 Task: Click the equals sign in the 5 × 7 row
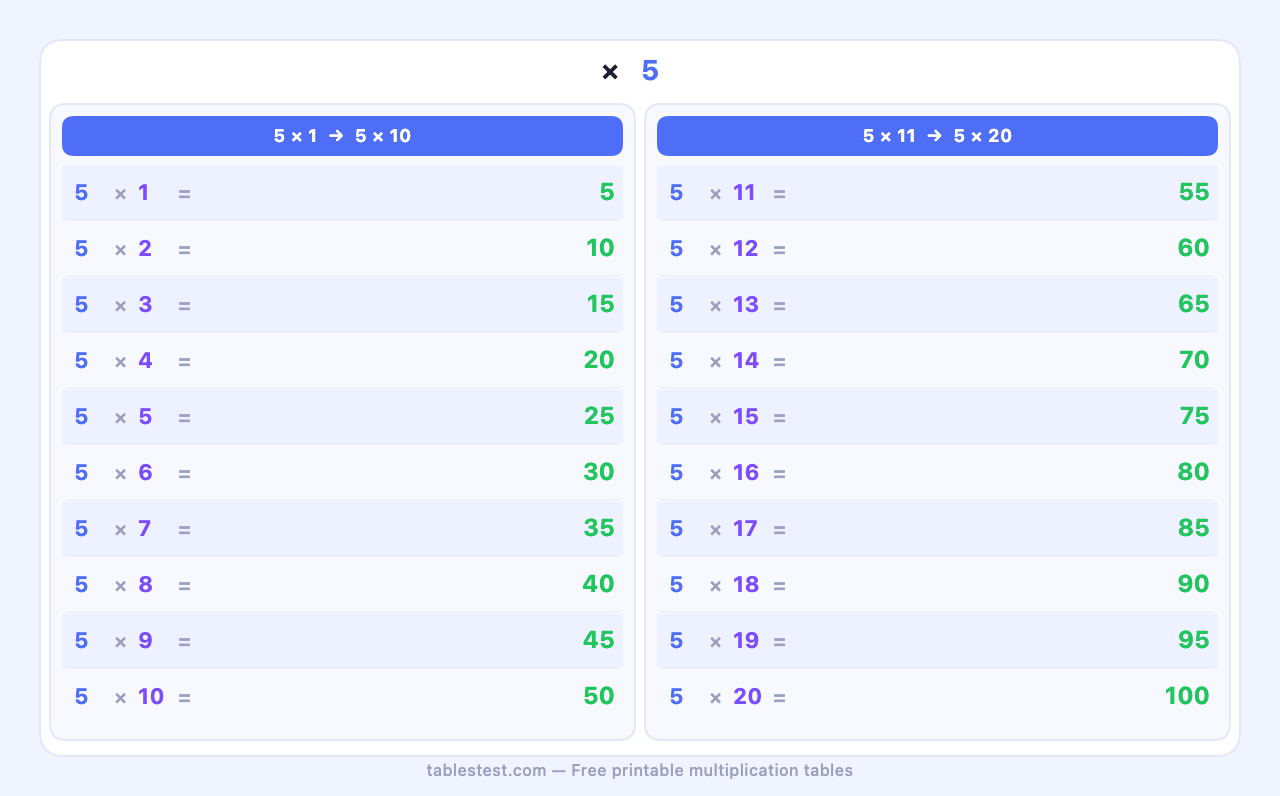[184, 529]
